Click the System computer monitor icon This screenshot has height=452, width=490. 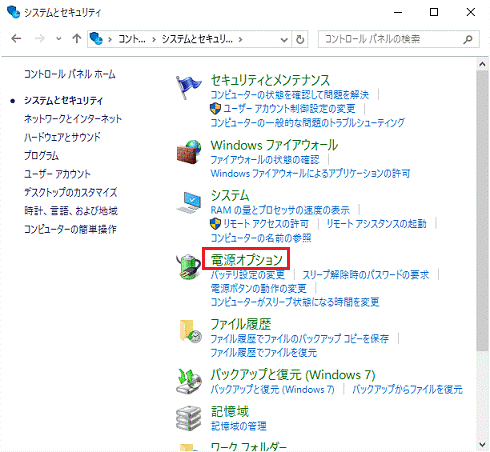coord(189,202)
